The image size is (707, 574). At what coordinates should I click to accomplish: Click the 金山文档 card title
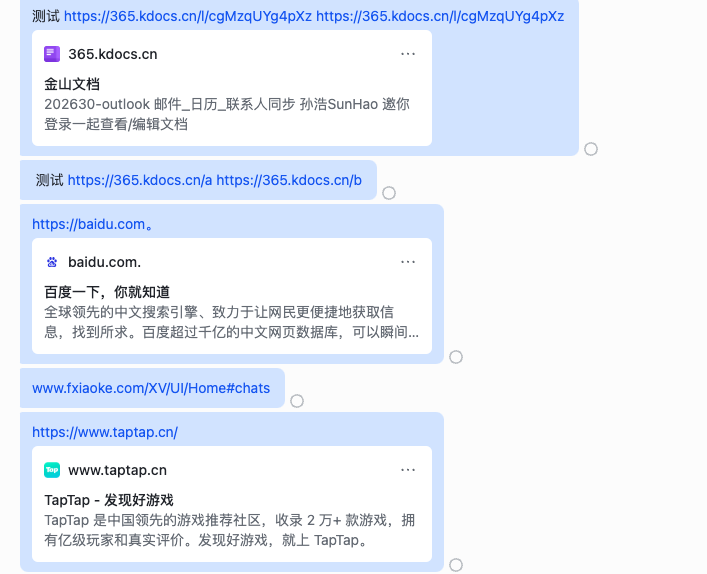point(72,84)
